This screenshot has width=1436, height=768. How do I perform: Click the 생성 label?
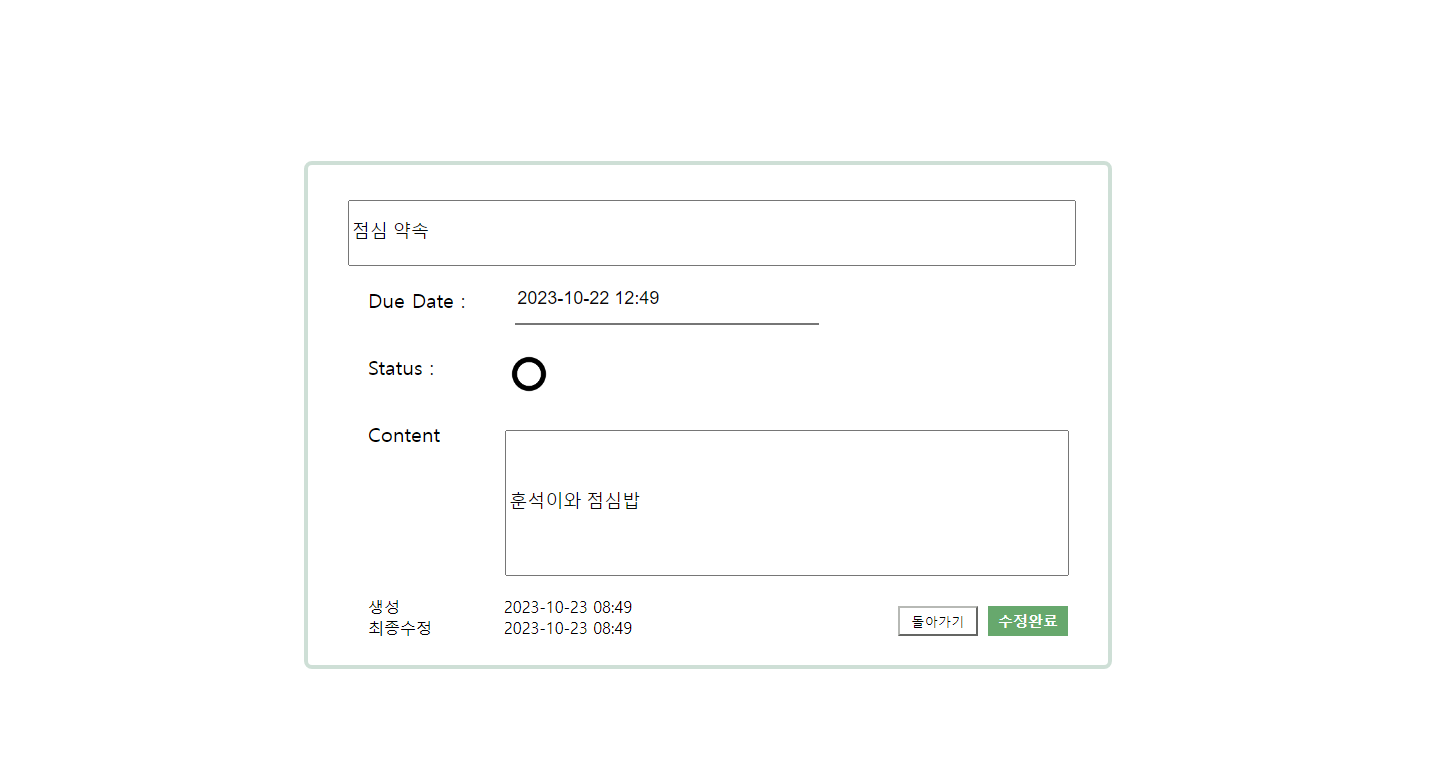tap(384, 607)
